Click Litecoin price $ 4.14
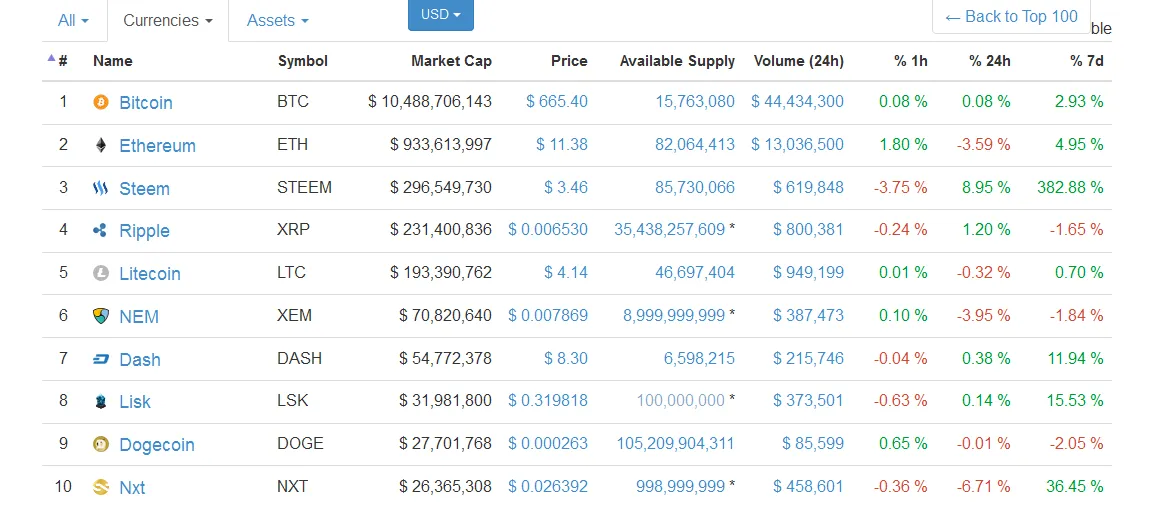The height and width of the screenshot is (505, 1149). point(566,272)
